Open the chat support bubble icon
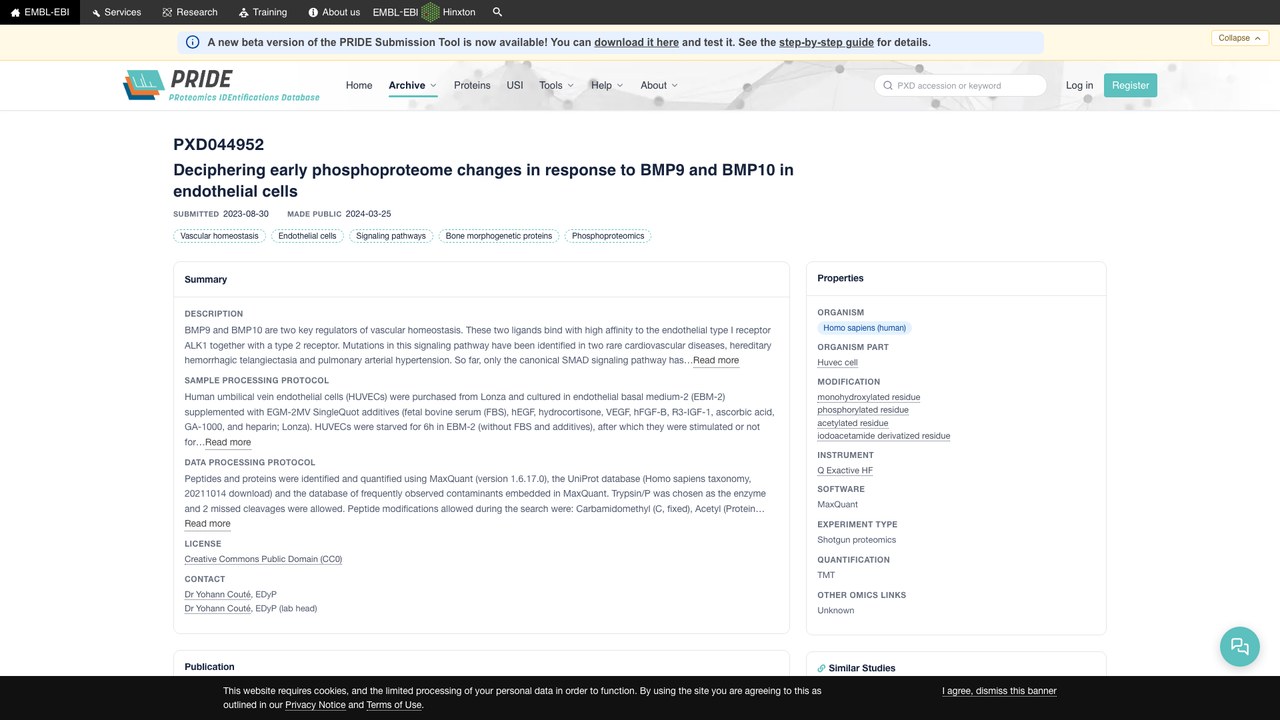The image size is (1280, 720). (x=1240, y=646)
